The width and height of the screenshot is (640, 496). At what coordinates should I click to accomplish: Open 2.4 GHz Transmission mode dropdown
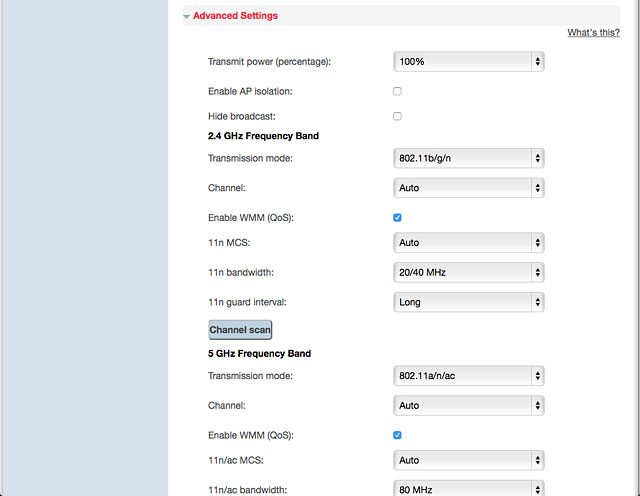tap(469, 158)
